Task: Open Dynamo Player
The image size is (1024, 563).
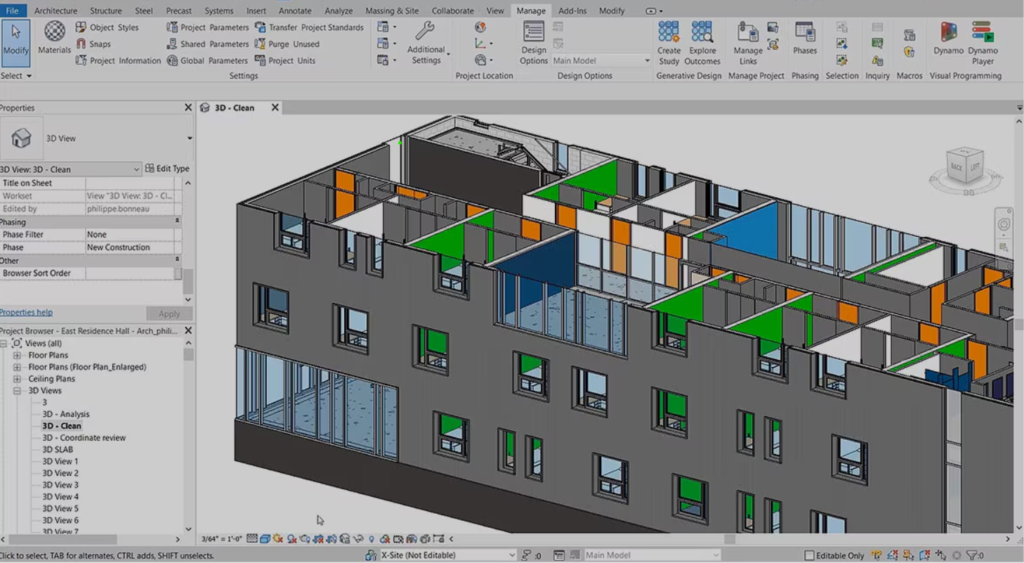Action: tap(982, 37)
